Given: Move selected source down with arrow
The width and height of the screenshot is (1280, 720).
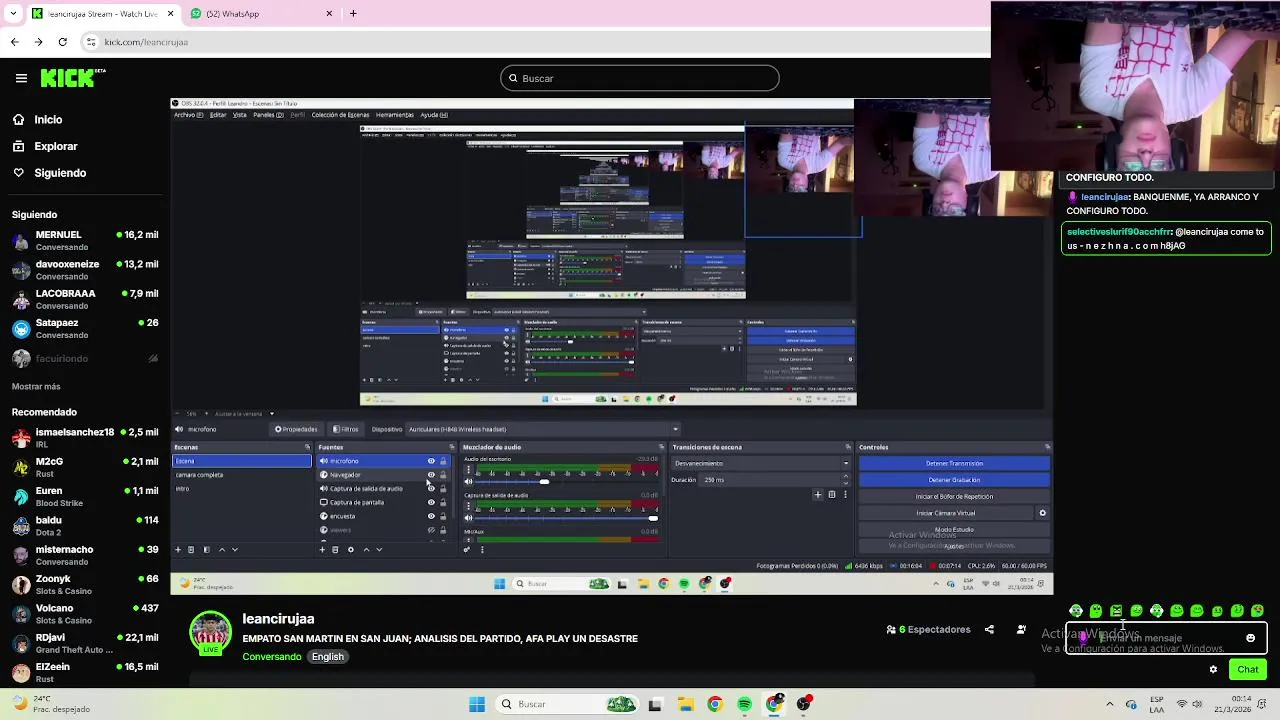Looking at the screenshot, I should tap(379, 549).
